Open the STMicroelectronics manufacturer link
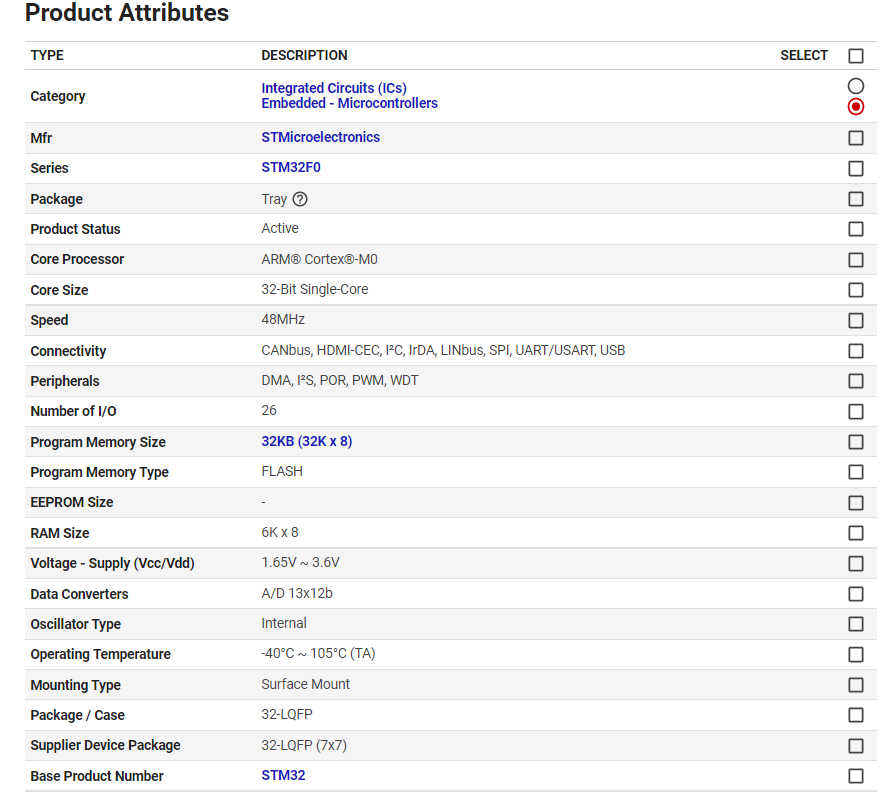The height and width of the screenshot is (798, 891). (320, 137)
